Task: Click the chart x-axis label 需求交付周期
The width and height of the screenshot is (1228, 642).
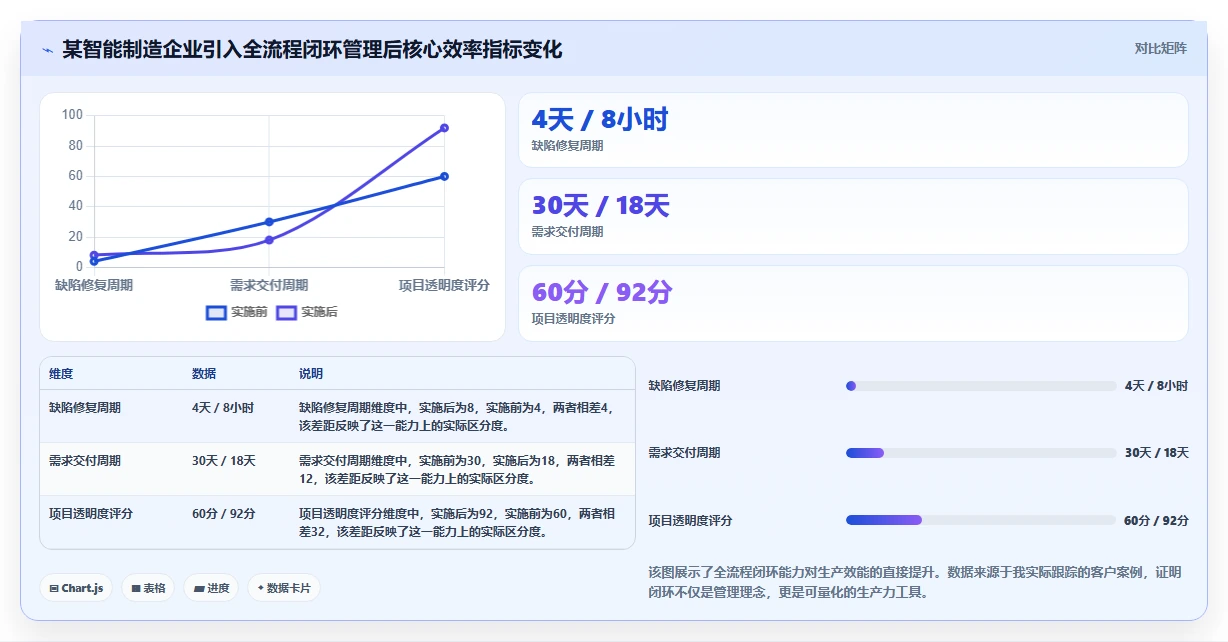Action: coord(269,285)
